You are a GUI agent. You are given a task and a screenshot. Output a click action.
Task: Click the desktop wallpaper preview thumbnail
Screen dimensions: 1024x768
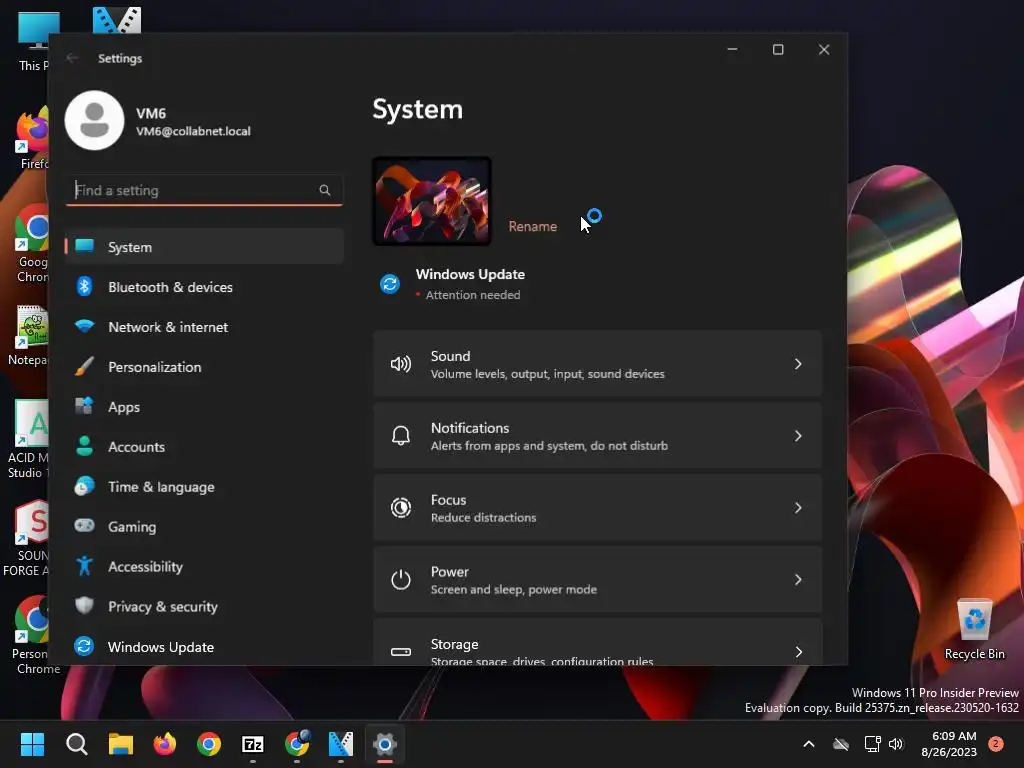point(432,201)
